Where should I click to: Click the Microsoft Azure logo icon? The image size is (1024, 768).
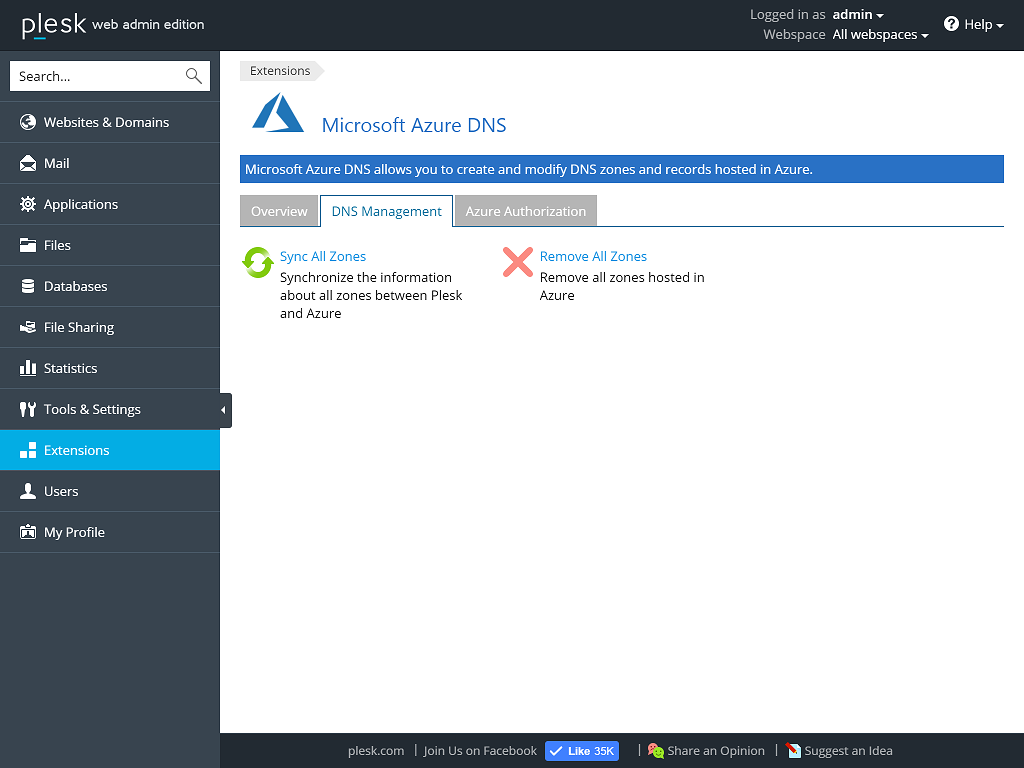pyautogui.click(x=277, y=114)
